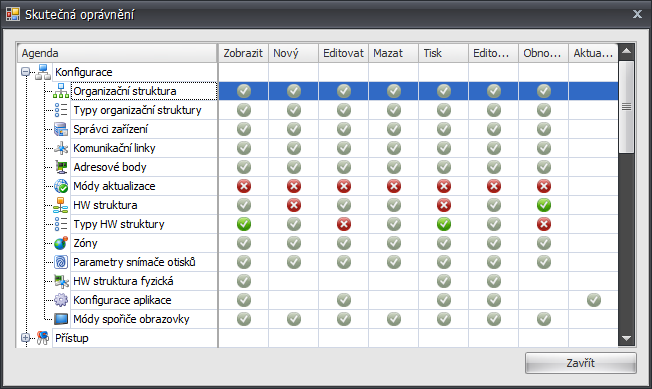Click red X for Módy aktualizace Zobrazit
The height and width of the screenshot is (389, 652).
tap(244, 186)
